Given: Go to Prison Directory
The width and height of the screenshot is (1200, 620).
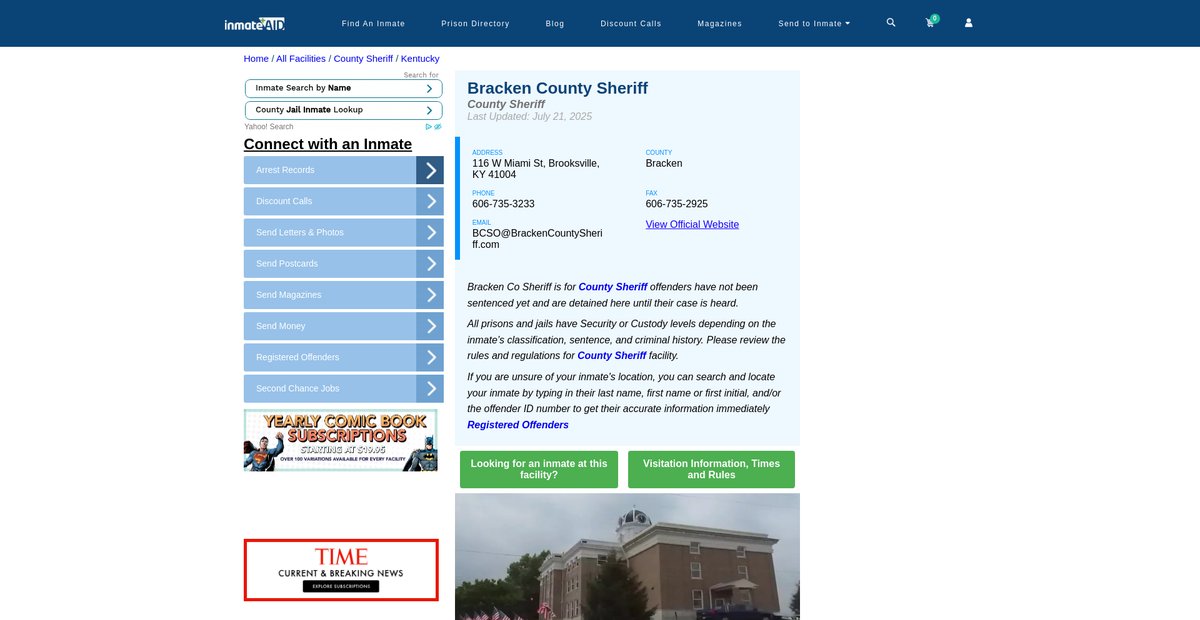Looking at the screenshot, I should click(475, 23).
